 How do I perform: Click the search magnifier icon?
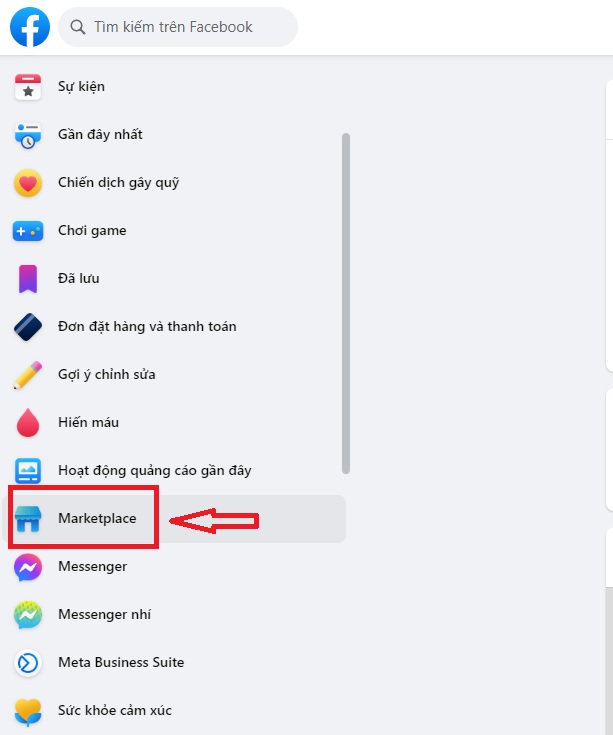point(77,27)
